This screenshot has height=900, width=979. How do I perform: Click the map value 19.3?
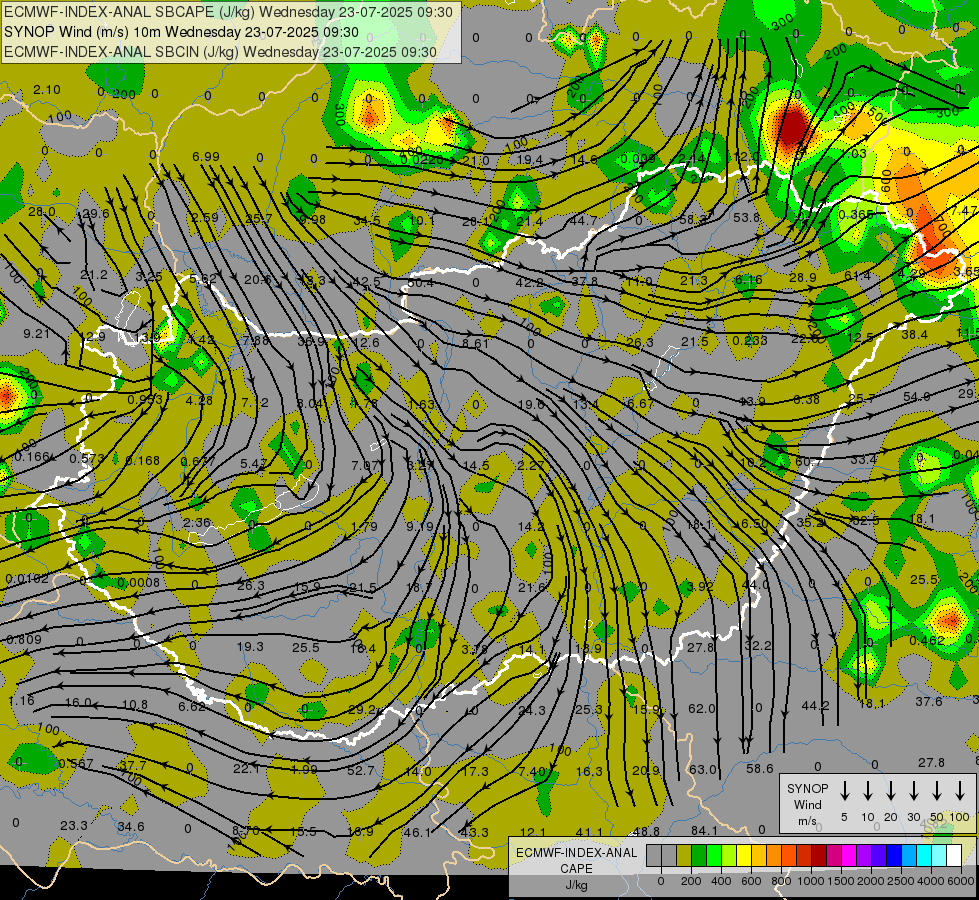[250, 646]
